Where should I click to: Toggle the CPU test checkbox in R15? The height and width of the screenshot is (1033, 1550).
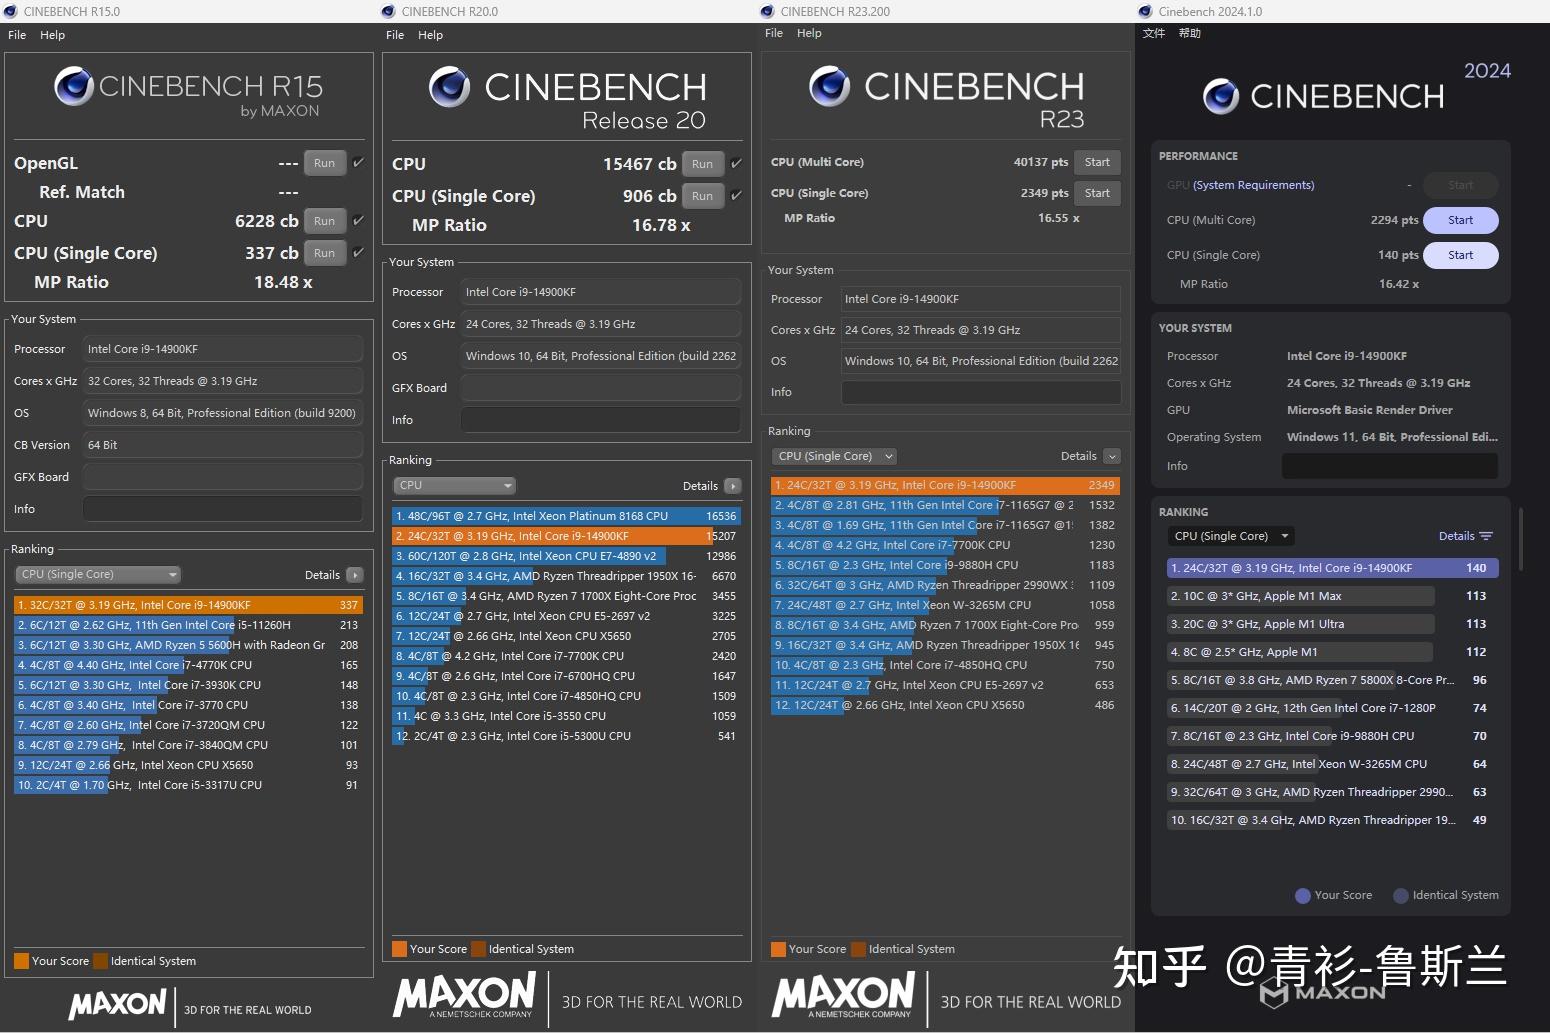pos(358,220)
